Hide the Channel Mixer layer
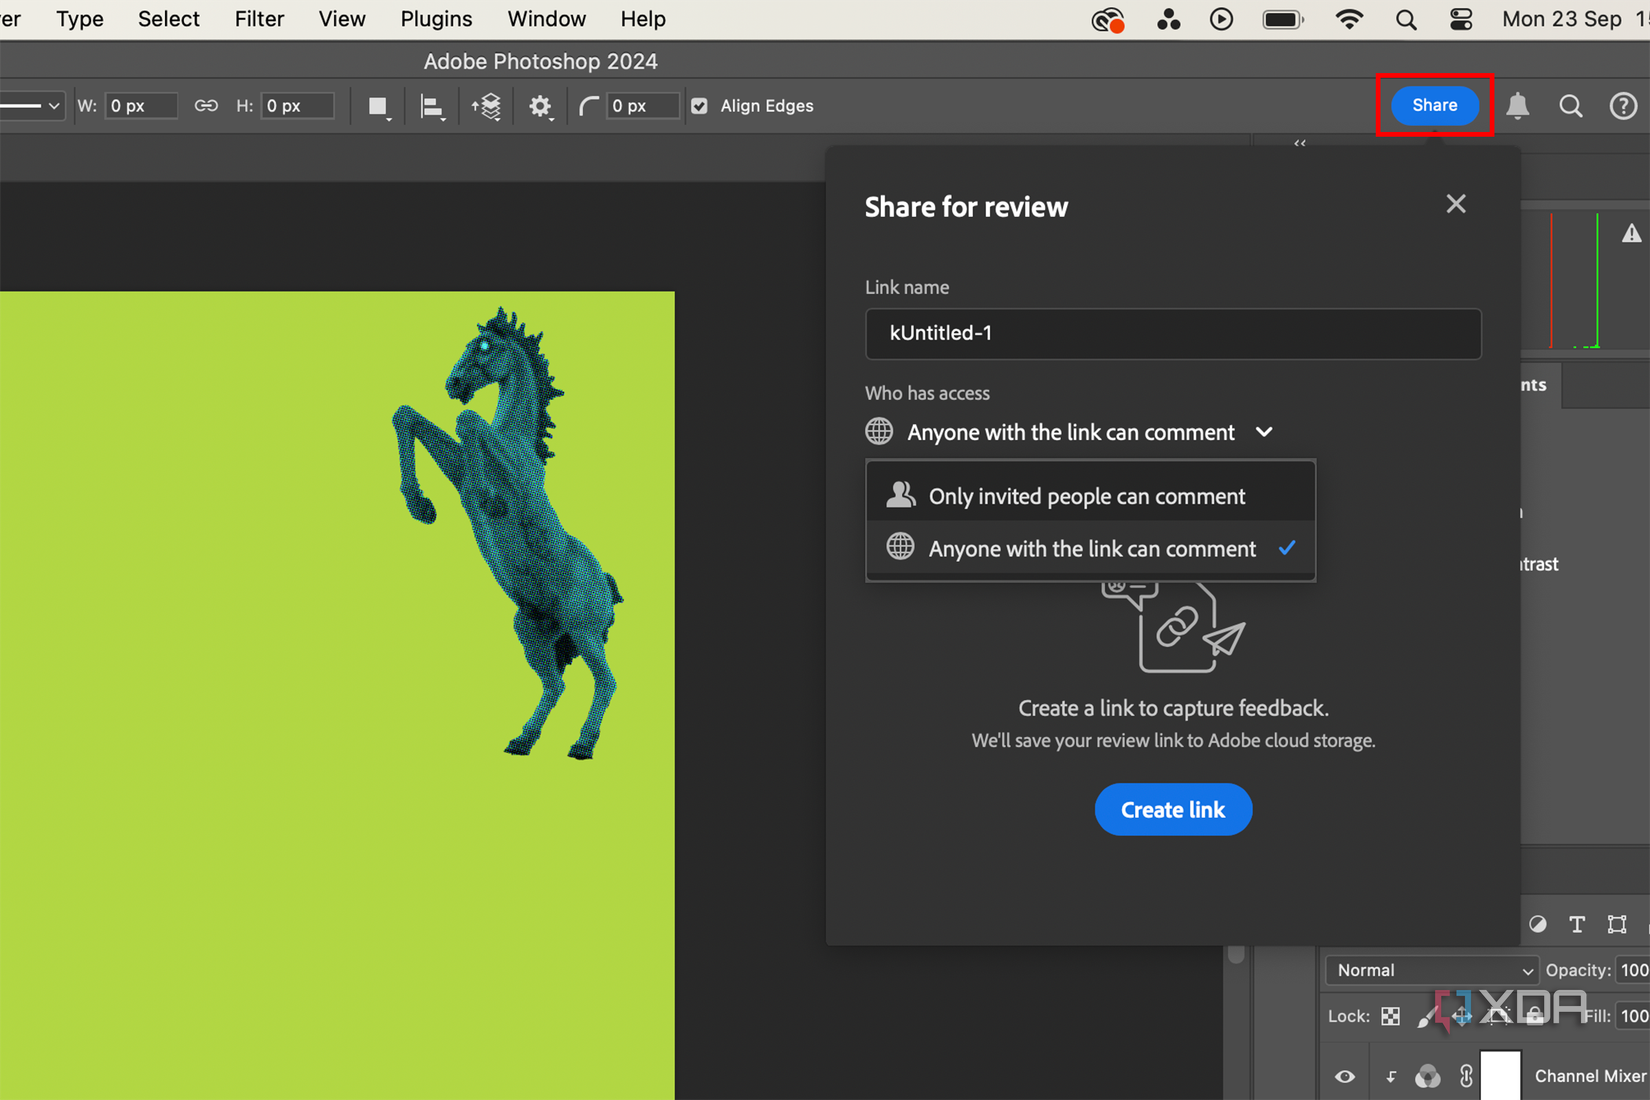The image size is (1650, 1100). (x=1344, y=1075)
